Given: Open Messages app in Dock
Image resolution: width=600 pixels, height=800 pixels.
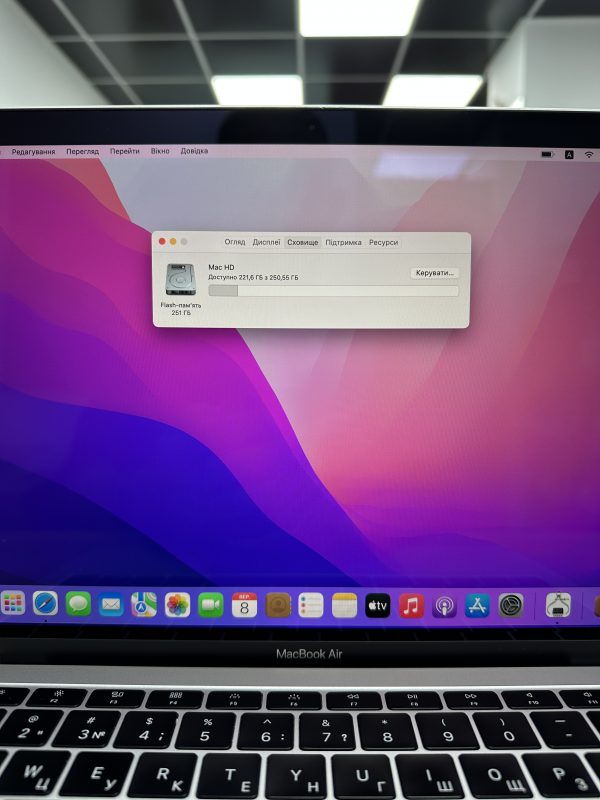Looking at the screenshot, I should pyautogui.click(x=79, y=604).
